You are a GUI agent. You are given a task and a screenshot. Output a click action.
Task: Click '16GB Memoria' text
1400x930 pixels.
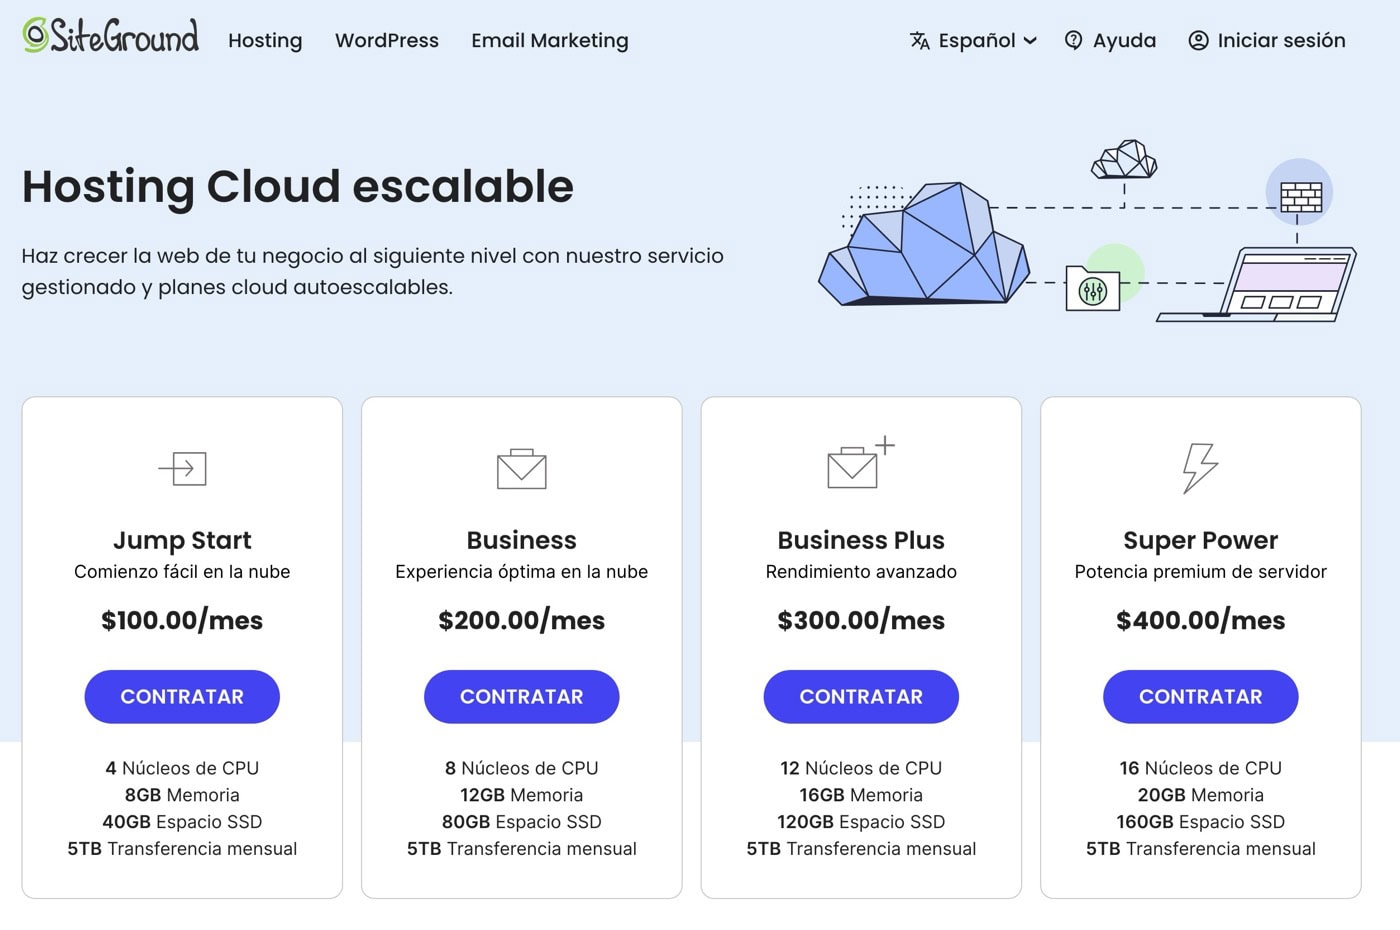point(861,795)
